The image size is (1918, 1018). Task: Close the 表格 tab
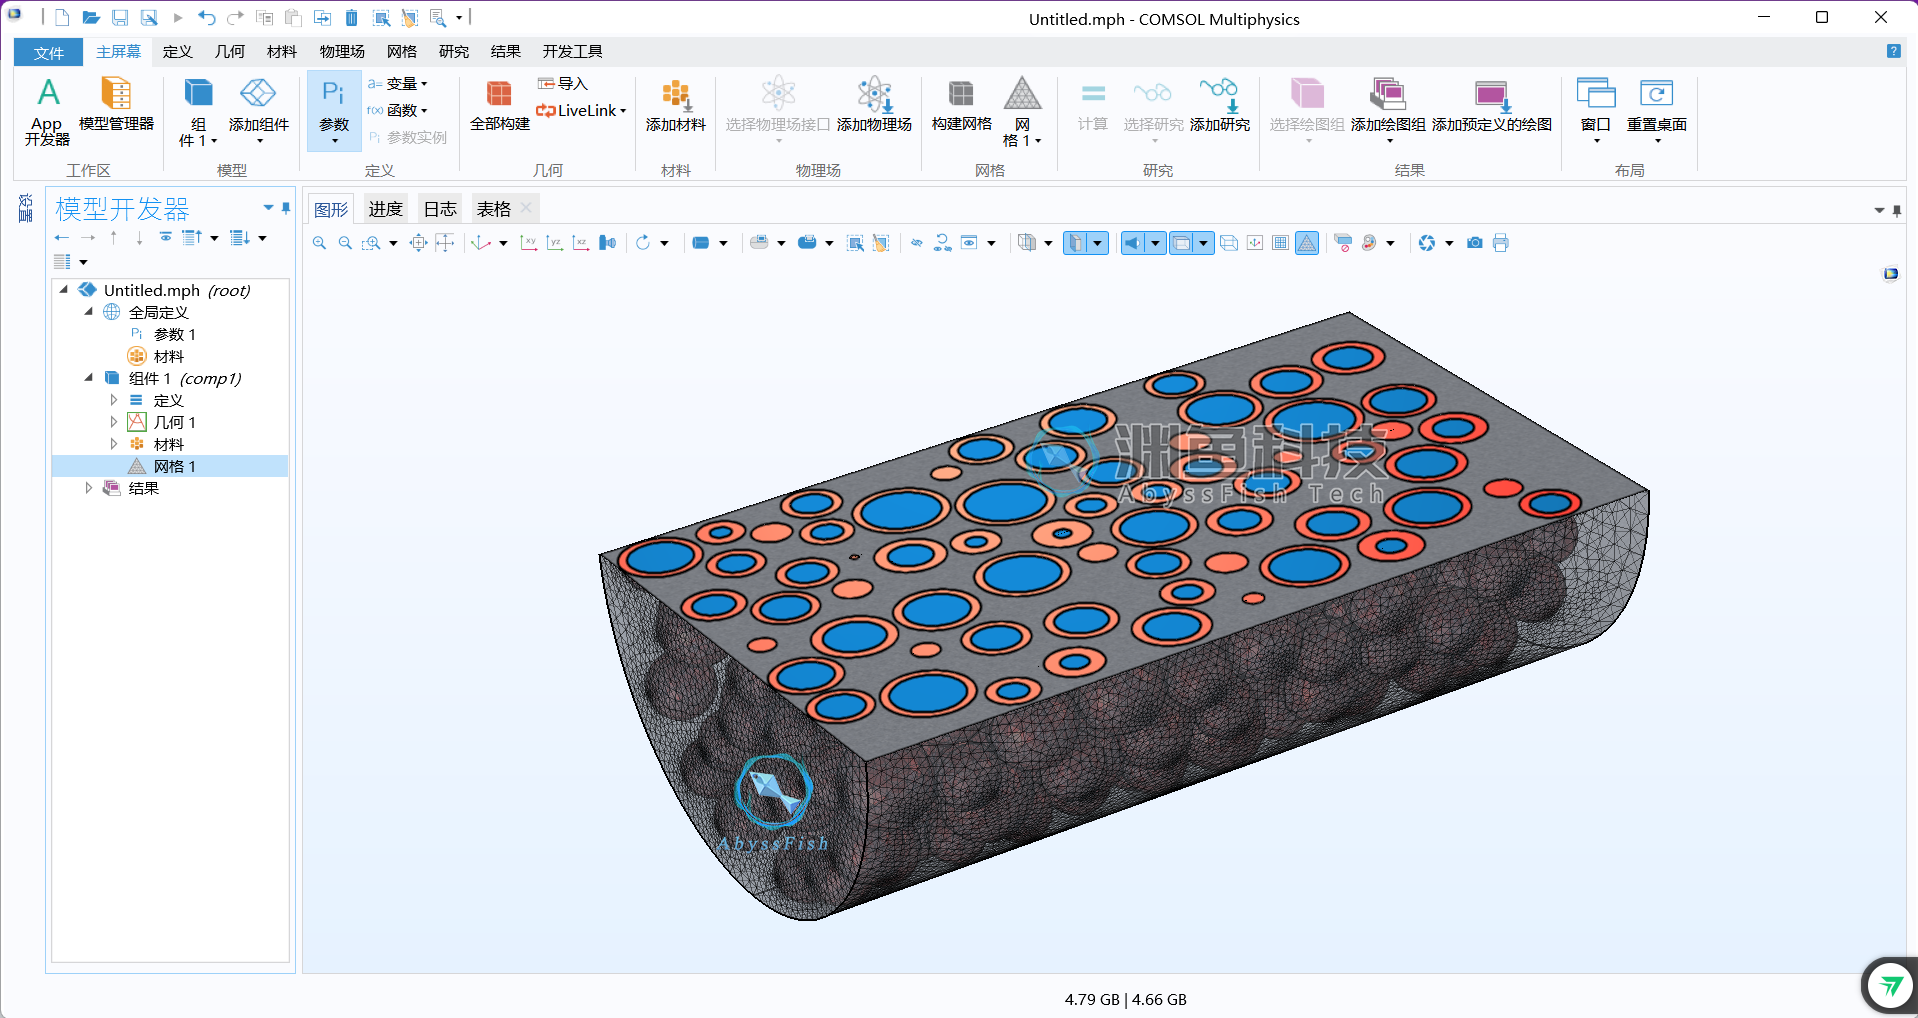(526, 208)
